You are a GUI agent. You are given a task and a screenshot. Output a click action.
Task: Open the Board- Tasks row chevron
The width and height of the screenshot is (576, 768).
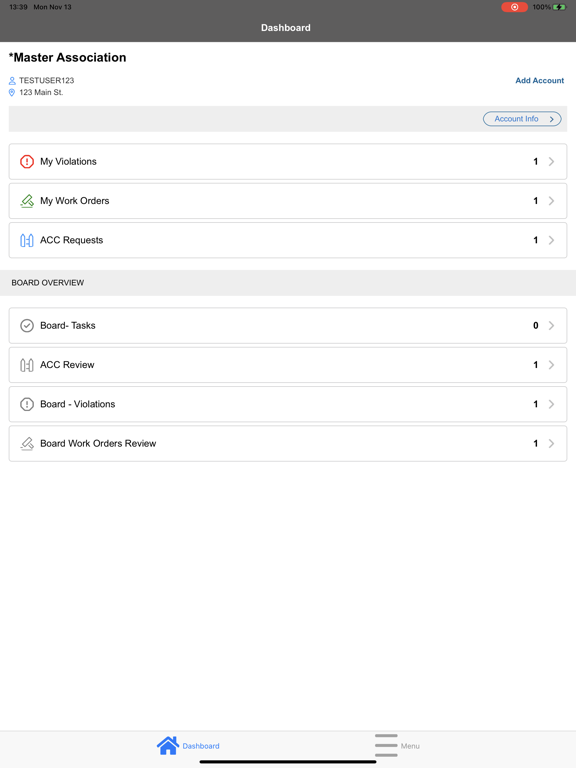click(x=552, y=326)
